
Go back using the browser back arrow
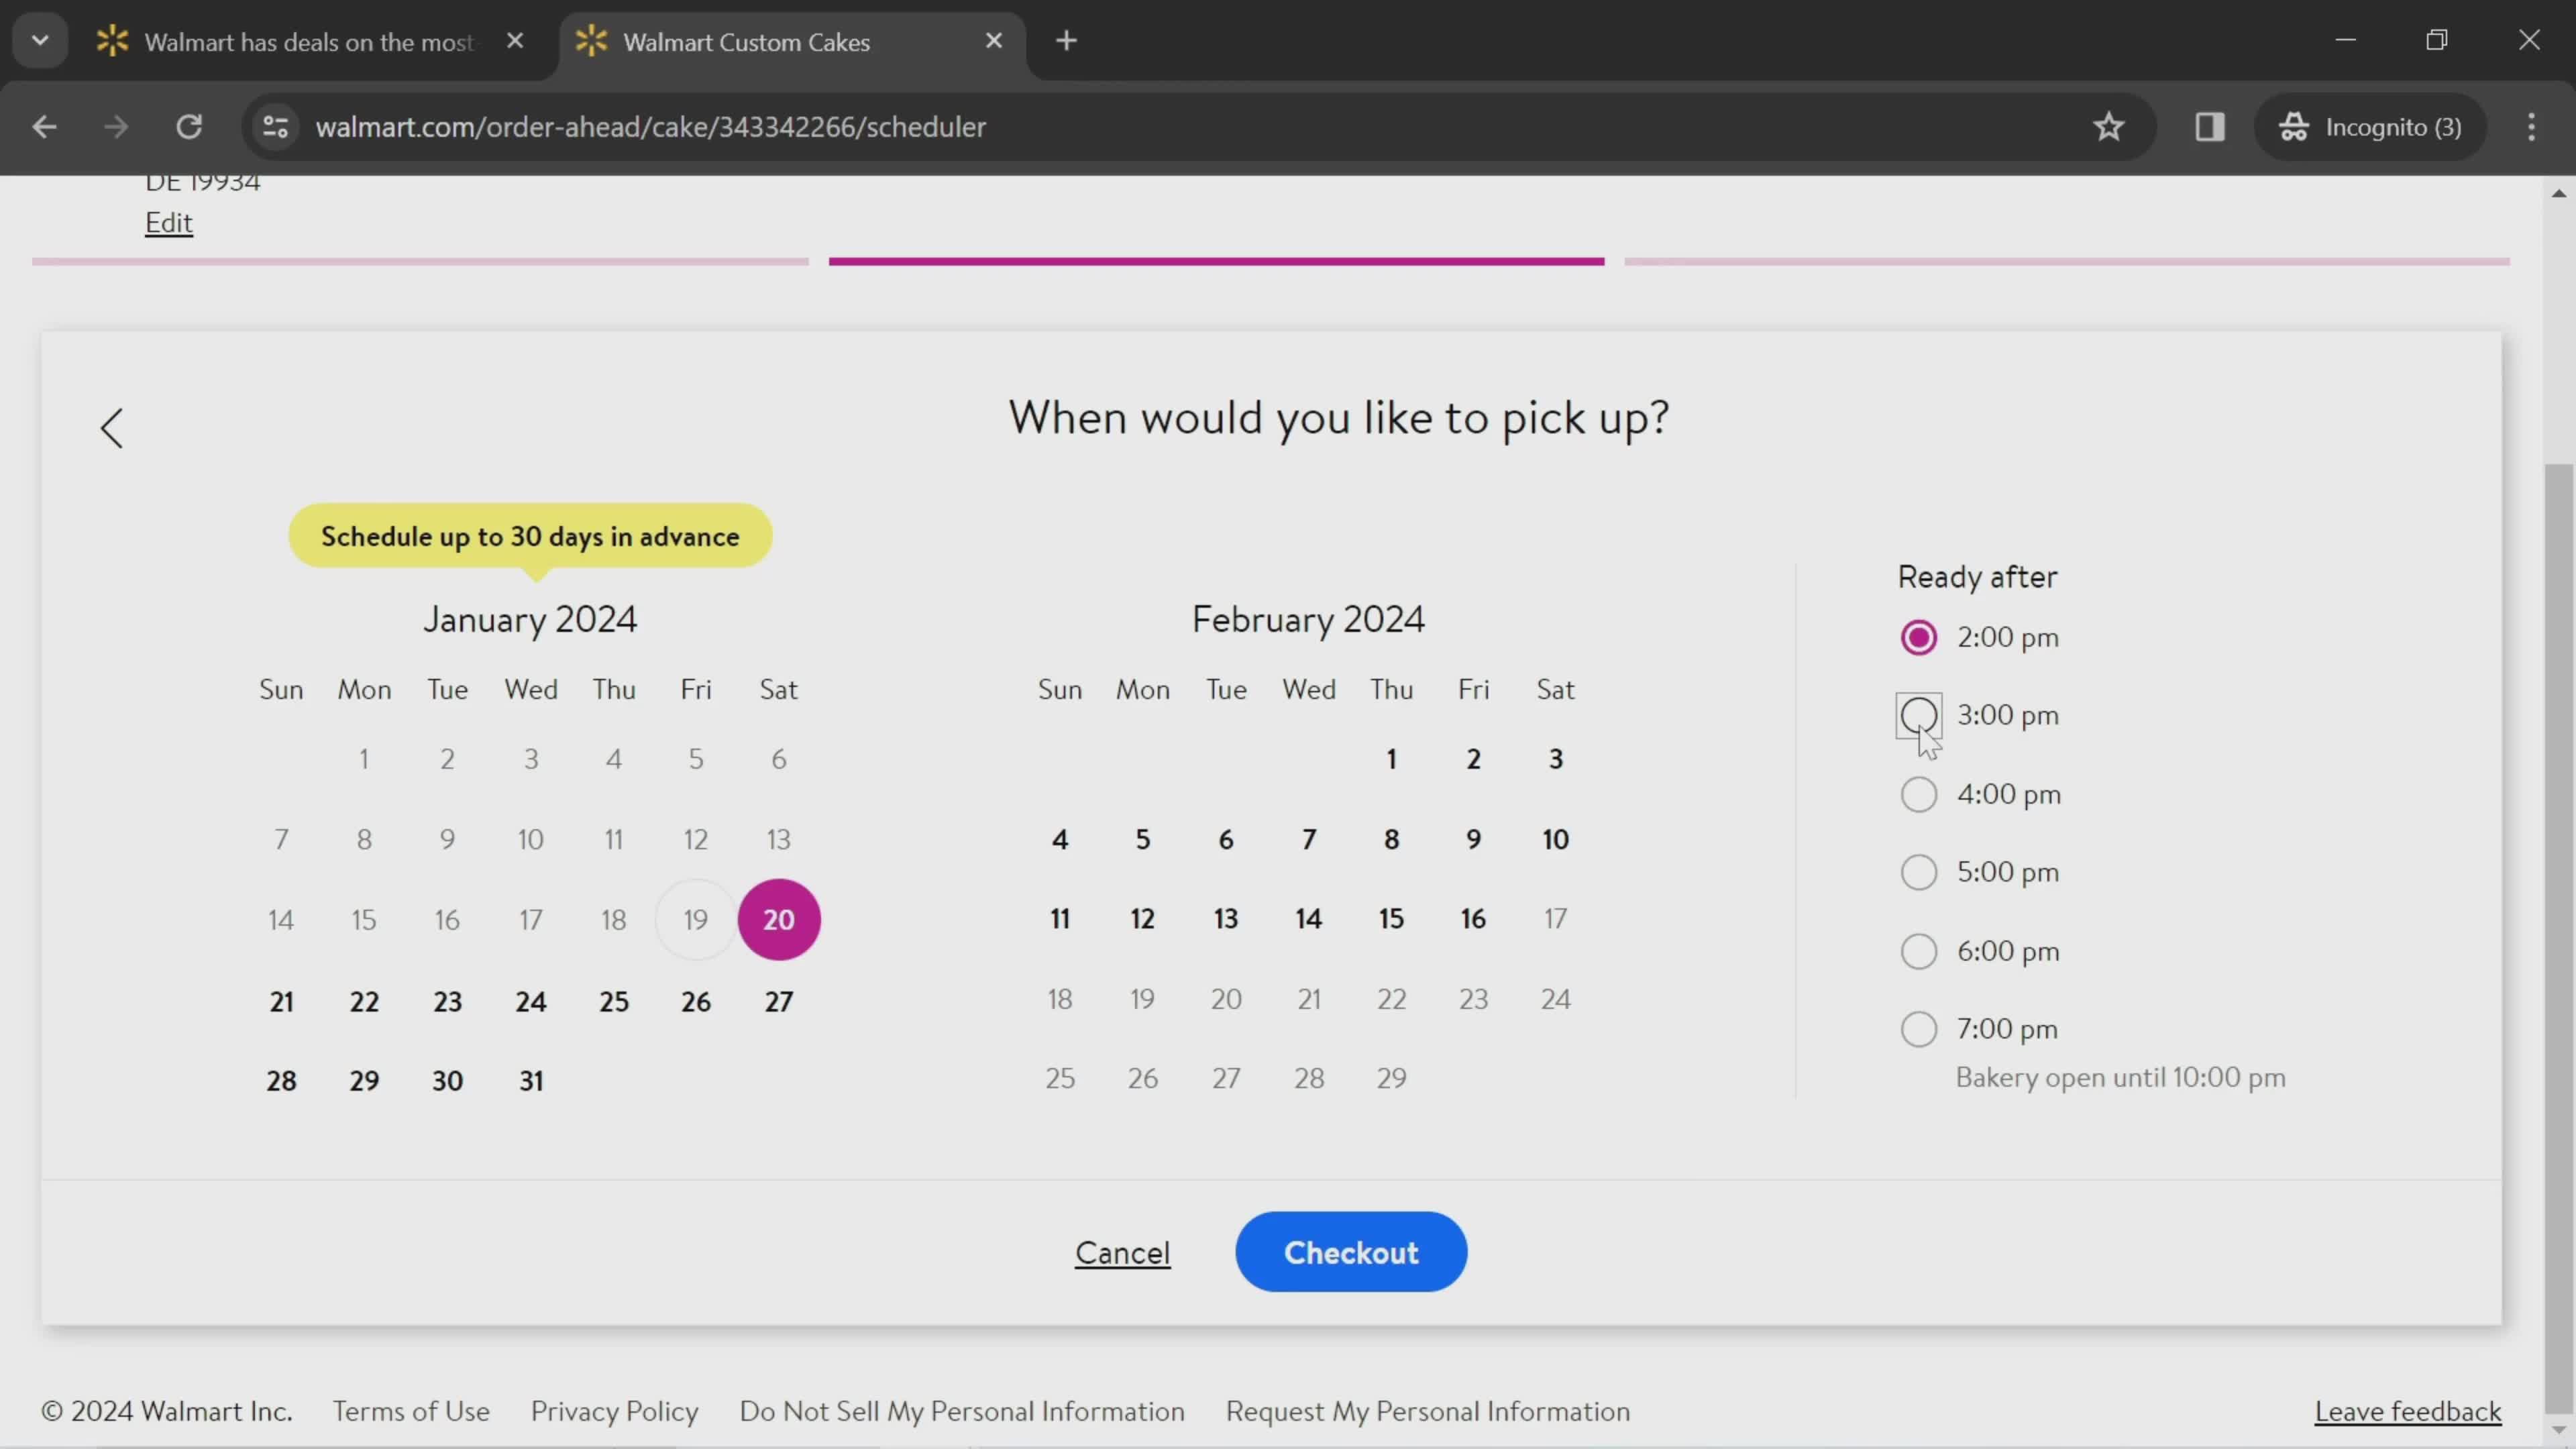(x=44, y=127)
